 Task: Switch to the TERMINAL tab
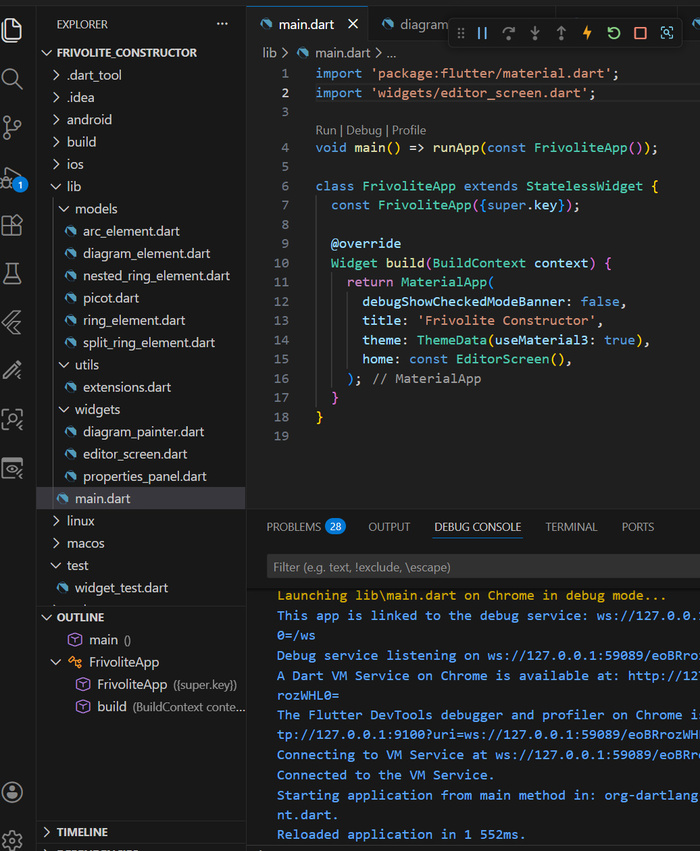[x=571, y=527]
